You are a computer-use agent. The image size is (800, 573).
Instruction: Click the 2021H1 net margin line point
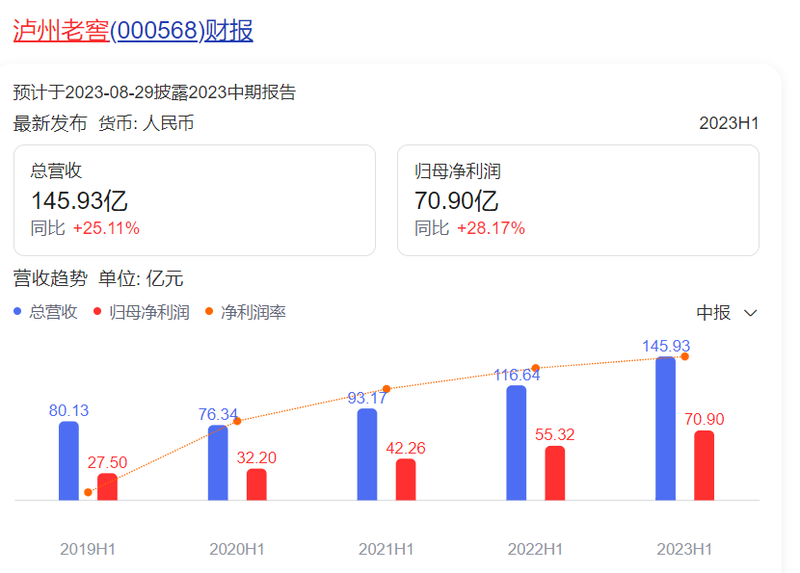tap(387, 389)
